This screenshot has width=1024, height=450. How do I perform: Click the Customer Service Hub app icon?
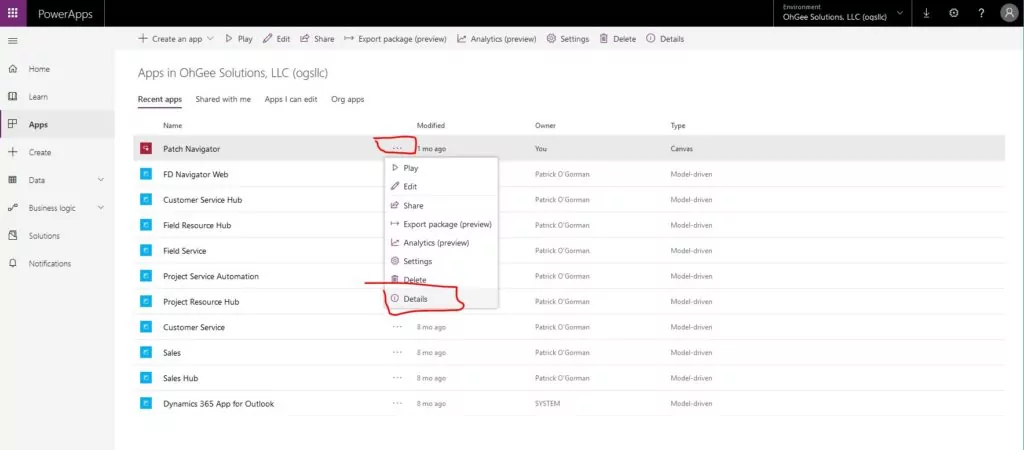(146, 200)
